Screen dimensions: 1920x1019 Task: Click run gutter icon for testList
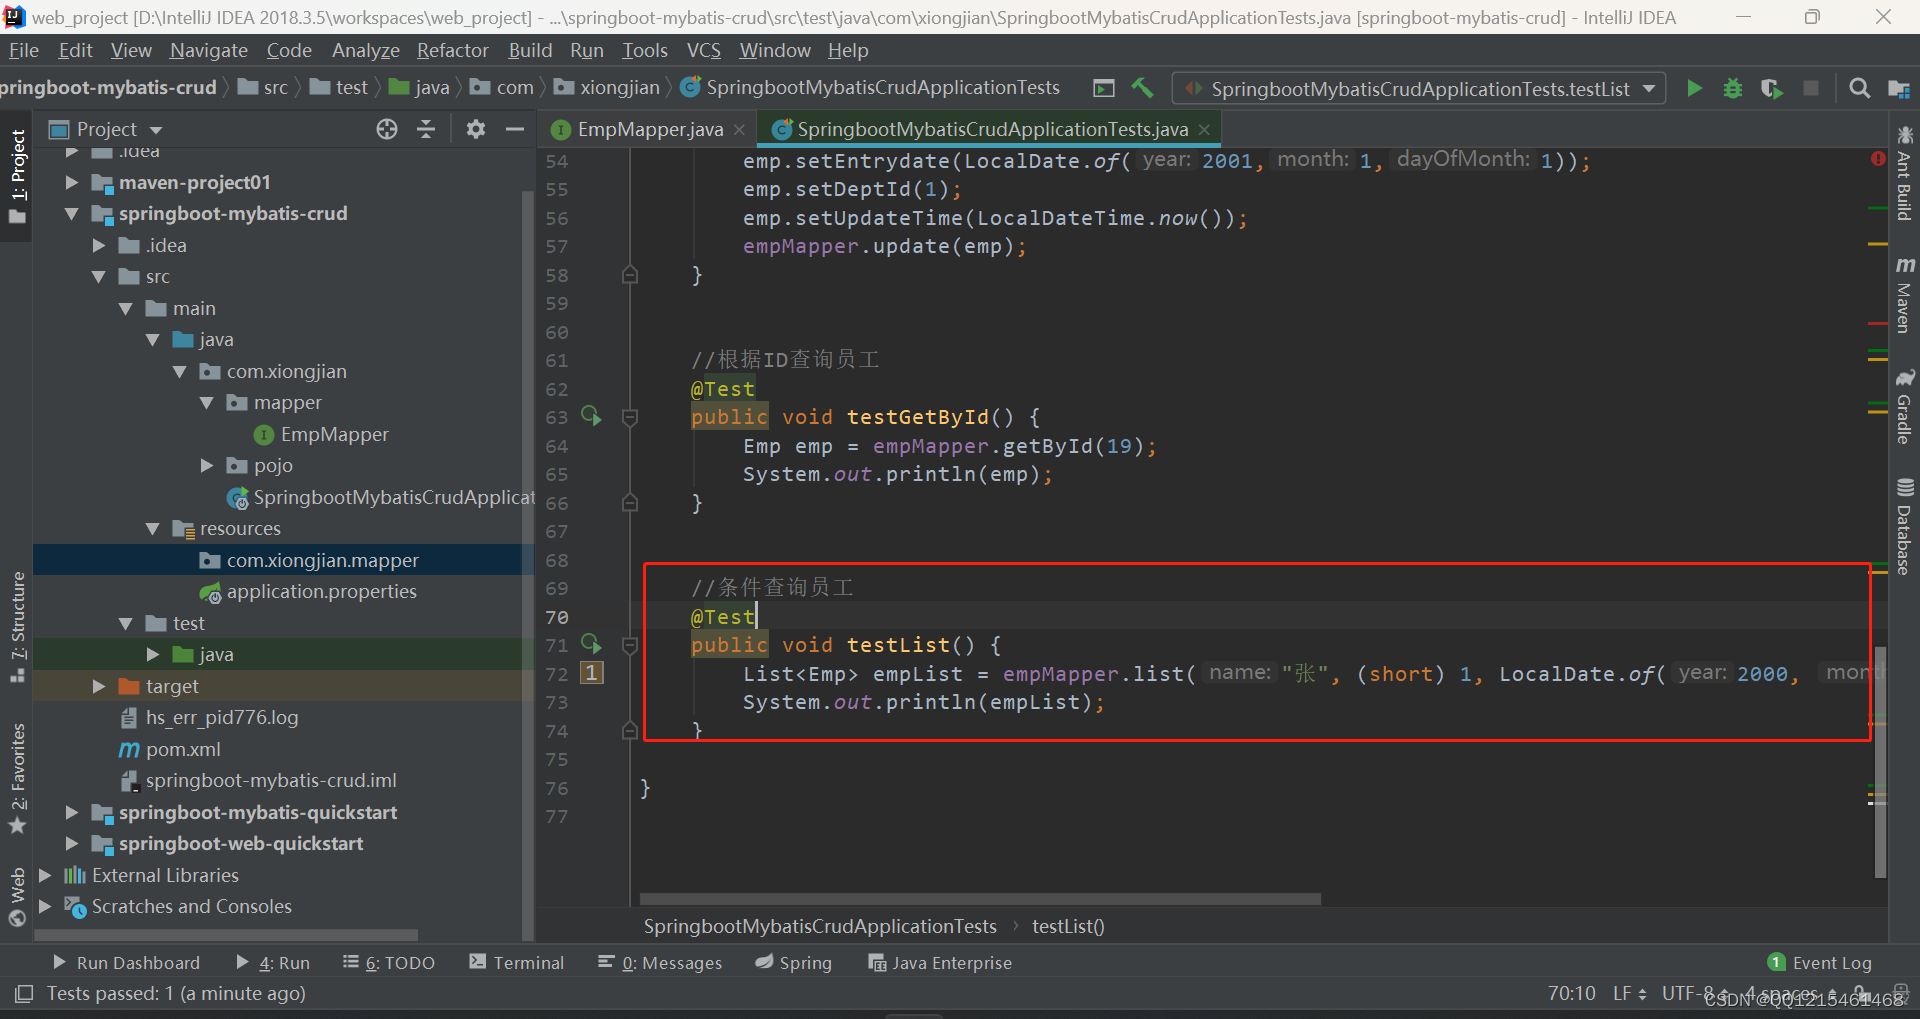591,643
